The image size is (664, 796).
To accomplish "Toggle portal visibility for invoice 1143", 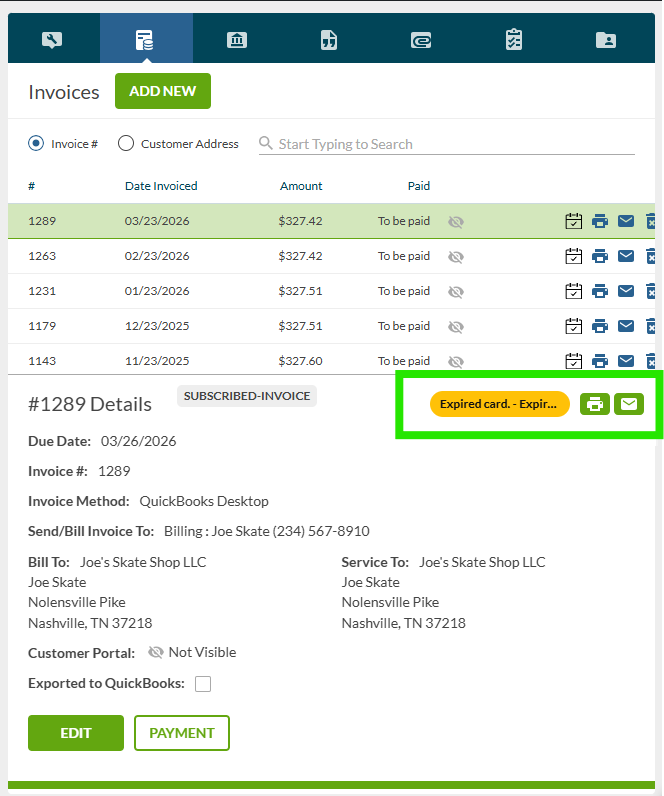I will click(x=456, y=361).
